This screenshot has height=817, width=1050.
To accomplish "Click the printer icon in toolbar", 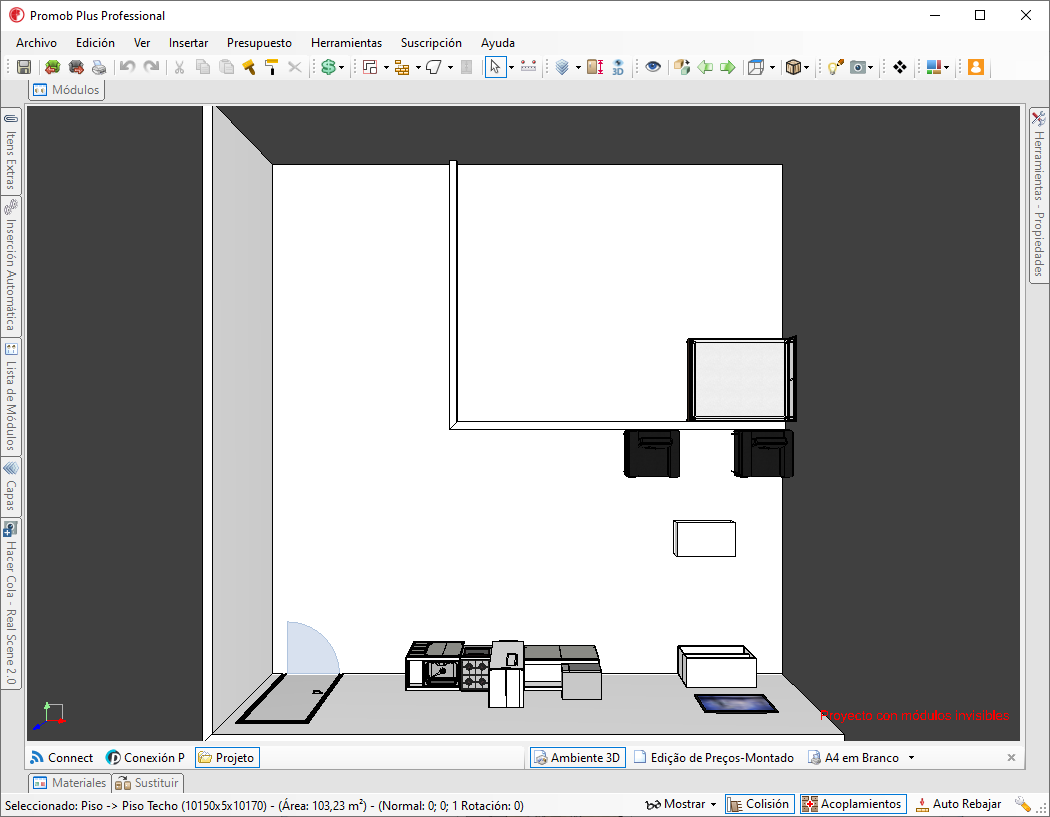I will 99,67.
